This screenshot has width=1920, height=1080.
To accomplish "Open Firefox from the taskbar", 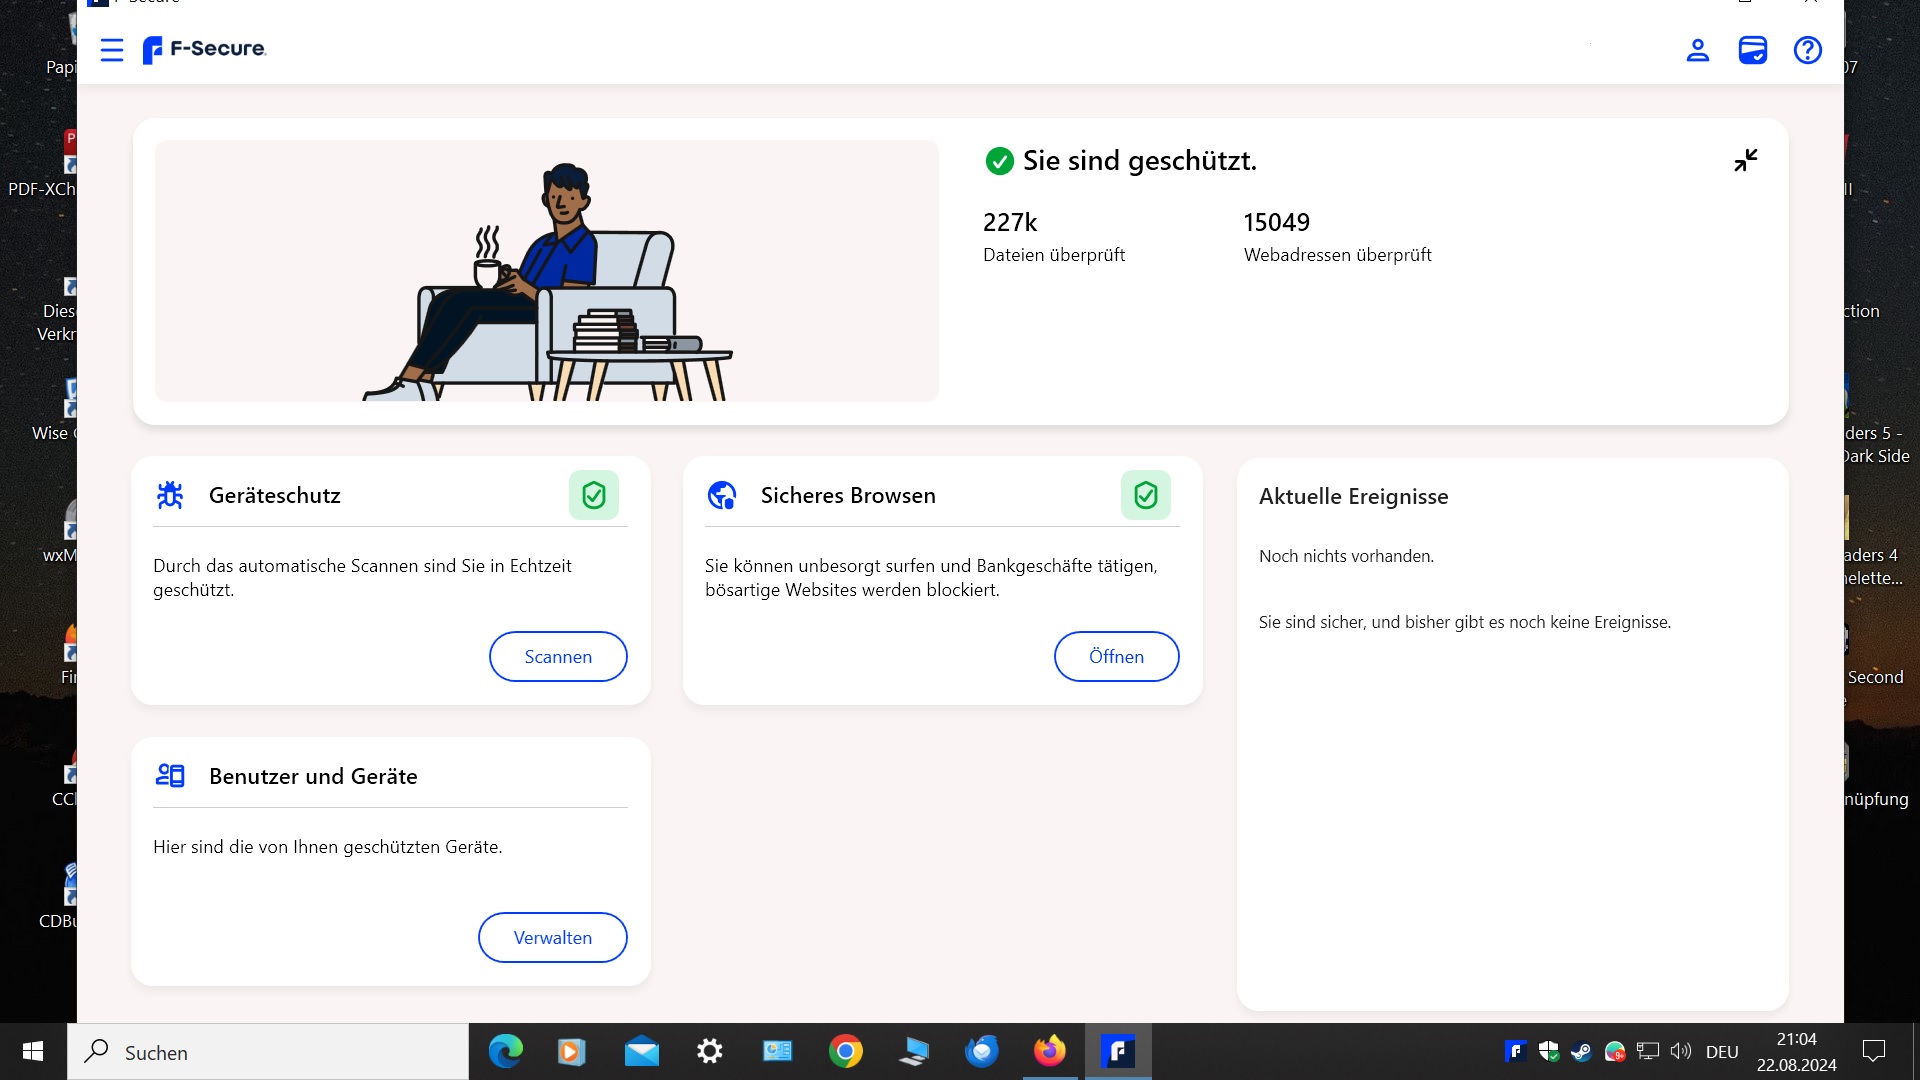I will coord(1049,1052).
